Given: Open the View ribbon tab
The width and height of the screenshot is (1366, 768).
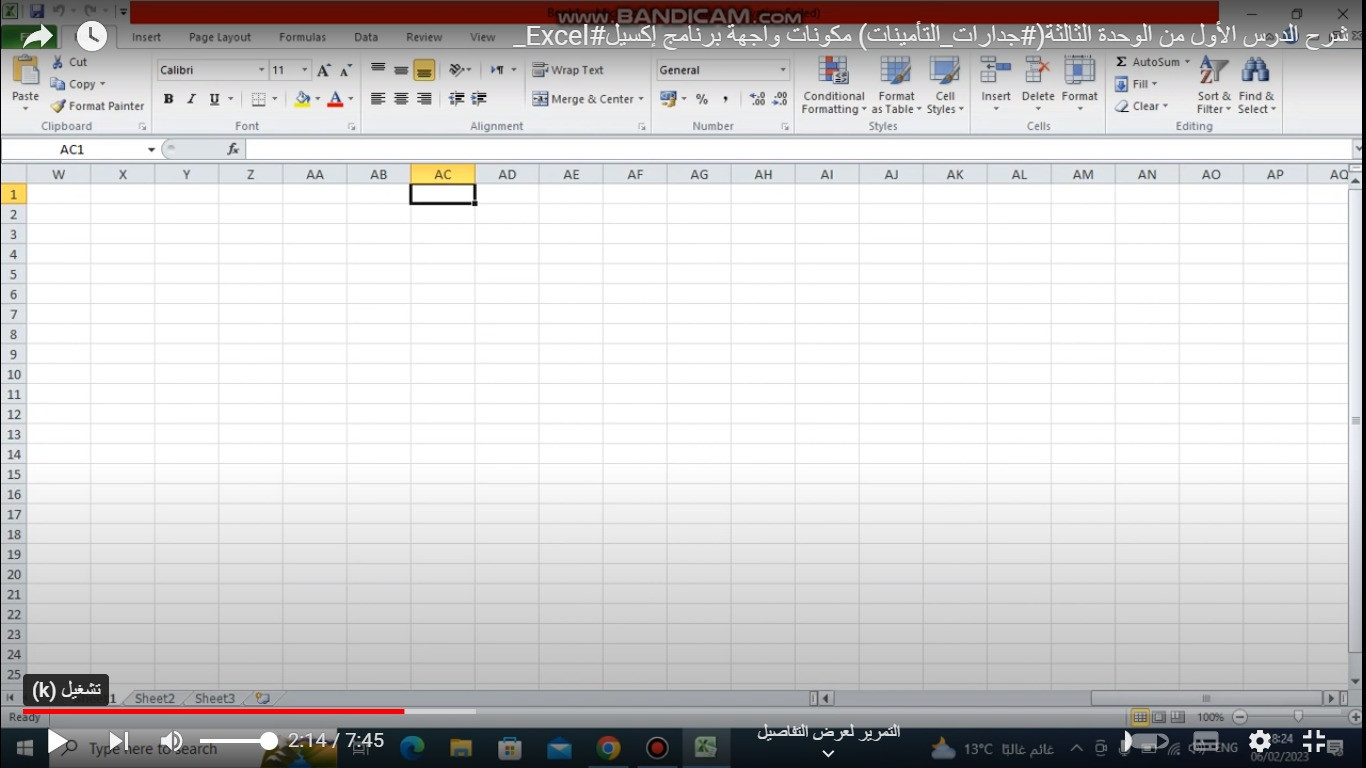Looking at the screenshot, I should pyautogui.click(x=483, y=37).
